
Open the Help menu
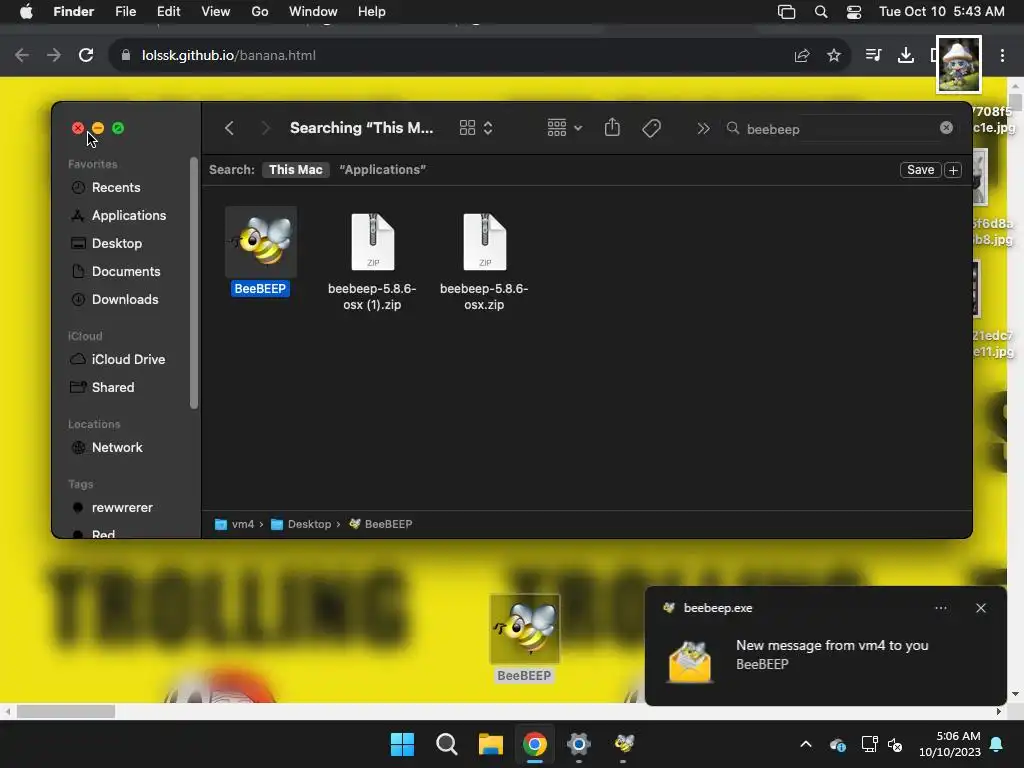point(372,12)
